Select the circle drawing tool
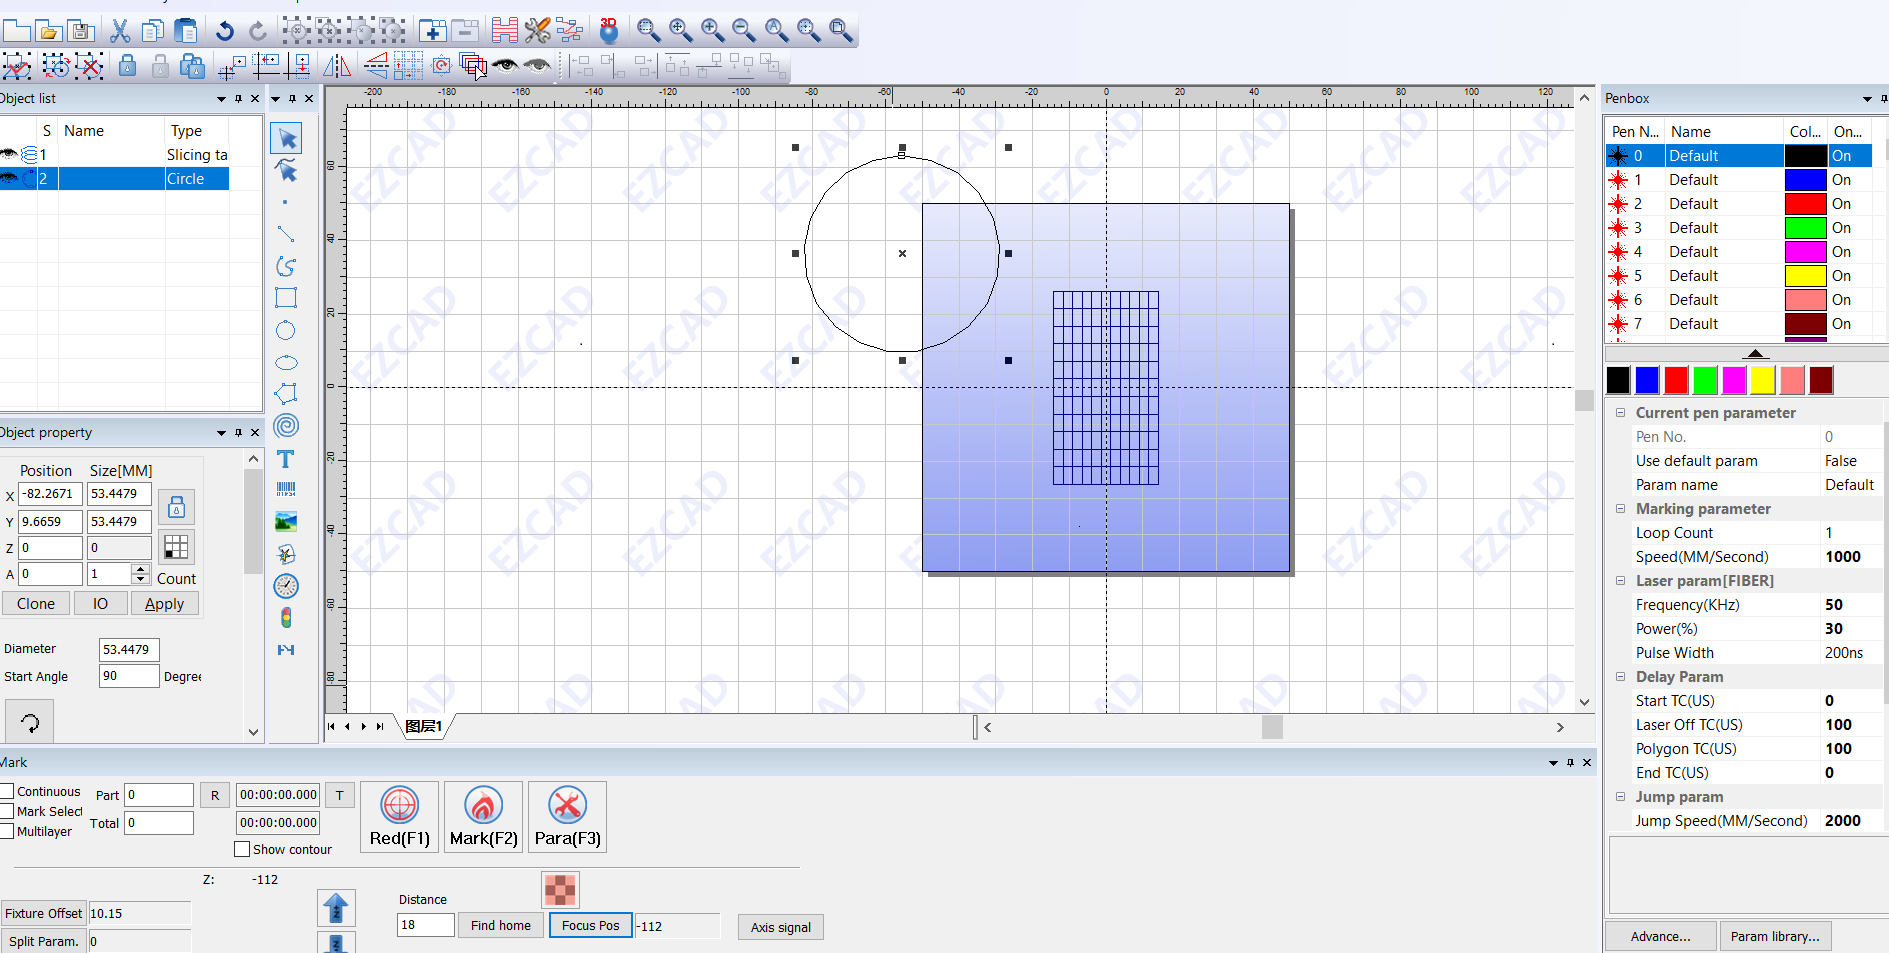Screen dimensions: 1889x953 click(x=286, y=330)
